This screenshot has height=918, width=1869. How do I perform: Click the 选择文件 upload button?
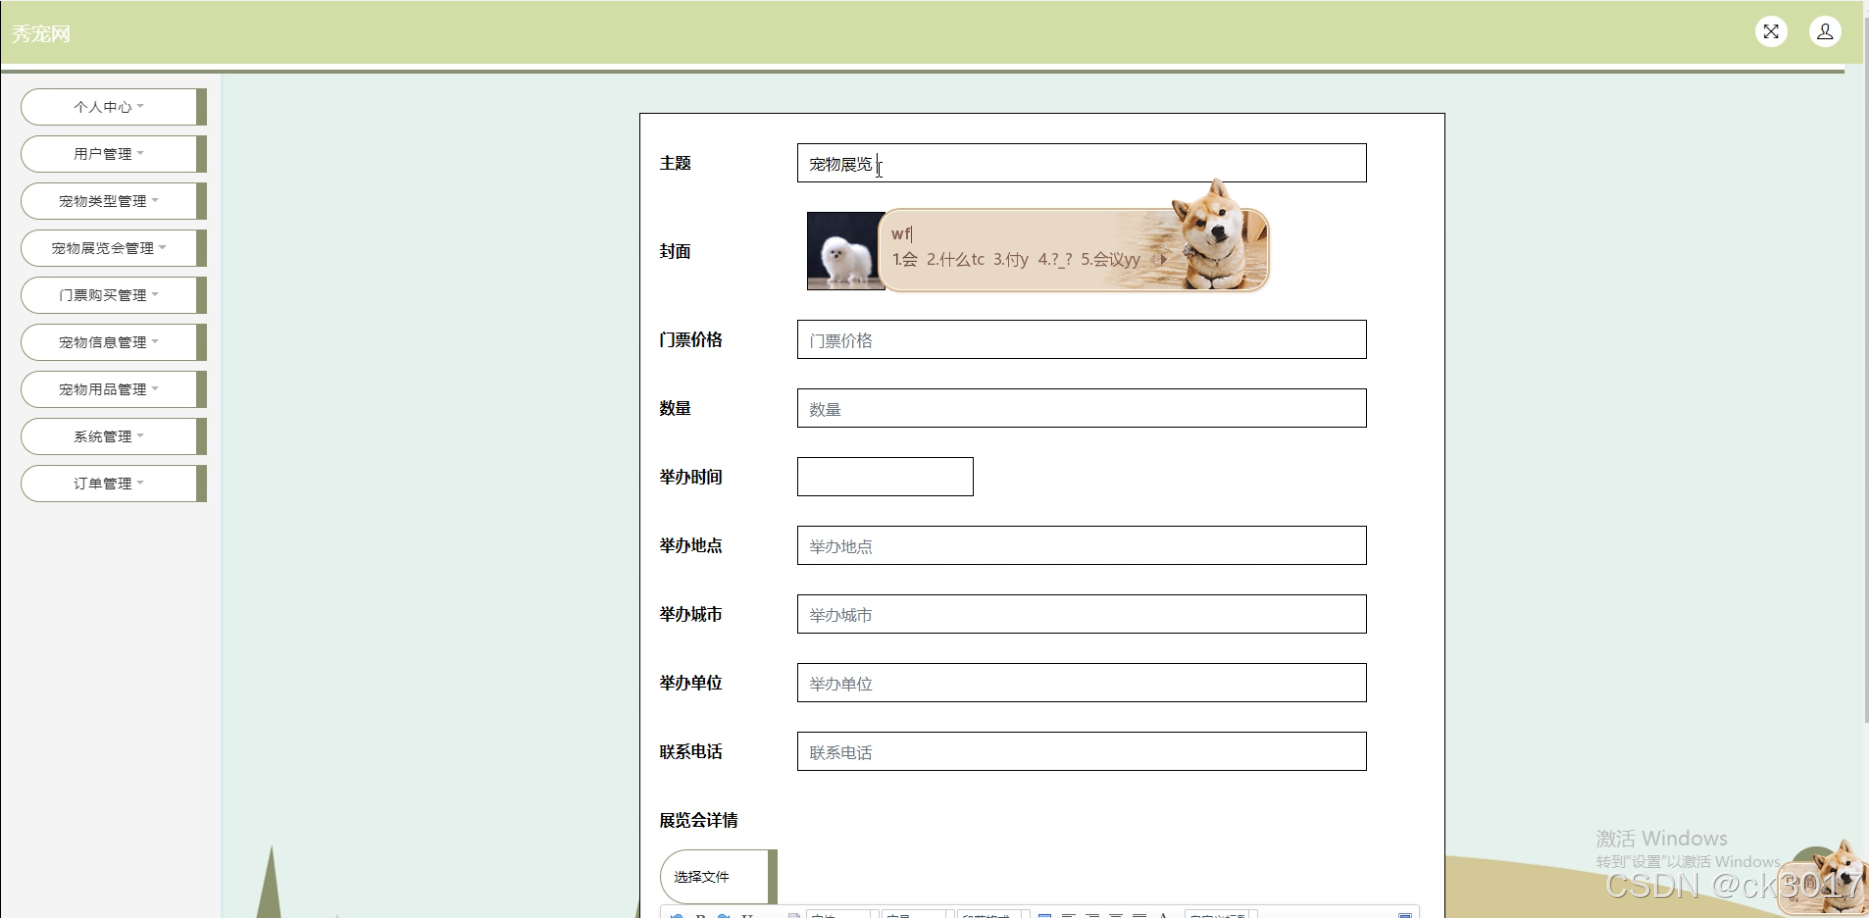[718, 877]
